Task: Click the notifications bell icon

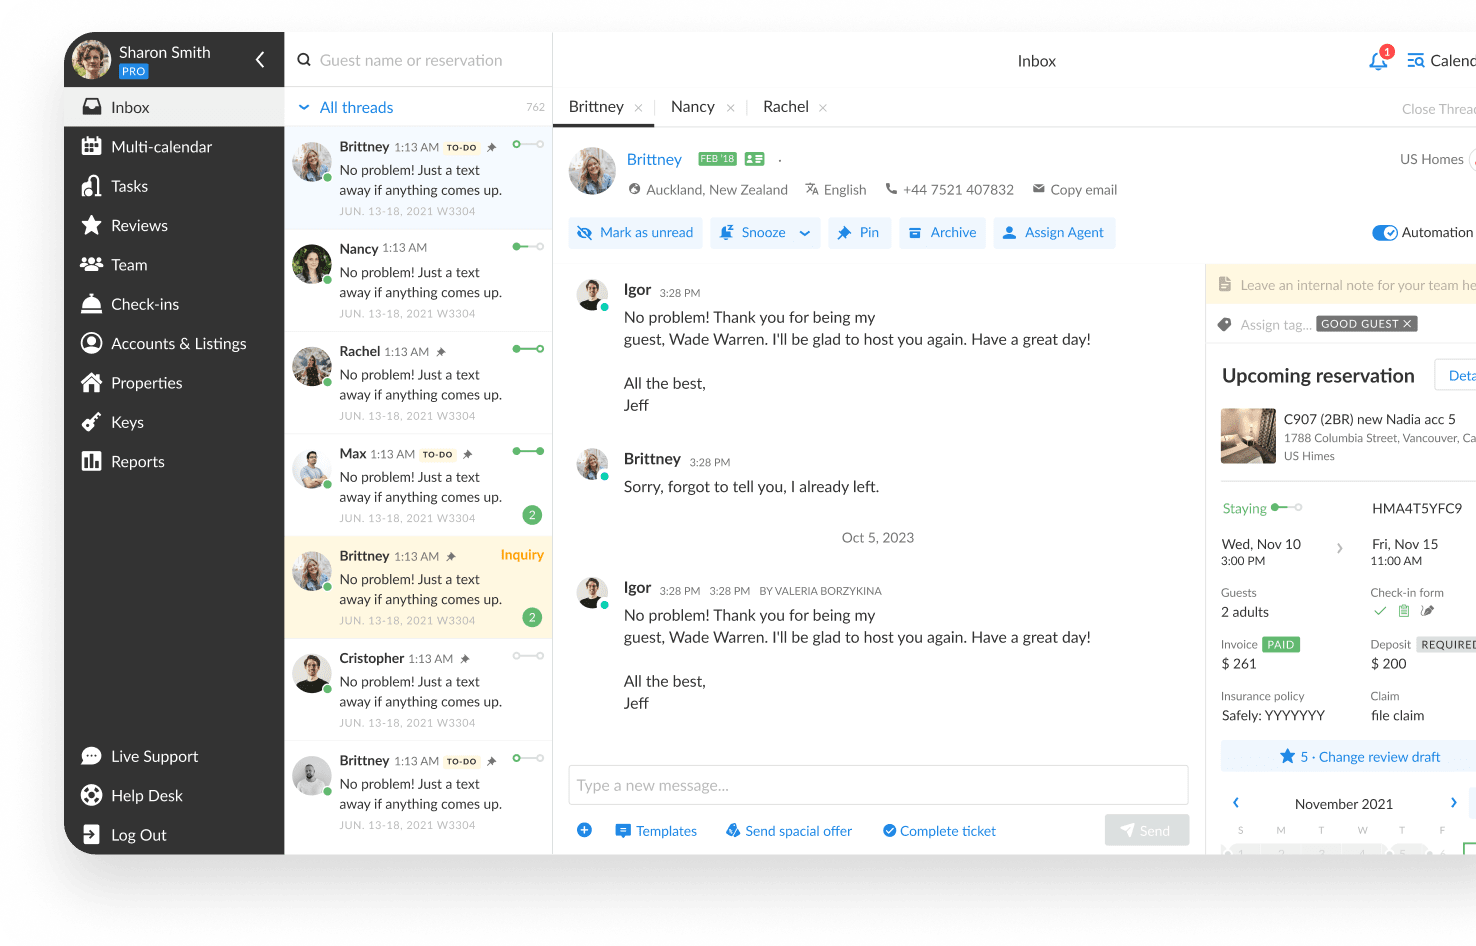Action: pos(1378,60)
